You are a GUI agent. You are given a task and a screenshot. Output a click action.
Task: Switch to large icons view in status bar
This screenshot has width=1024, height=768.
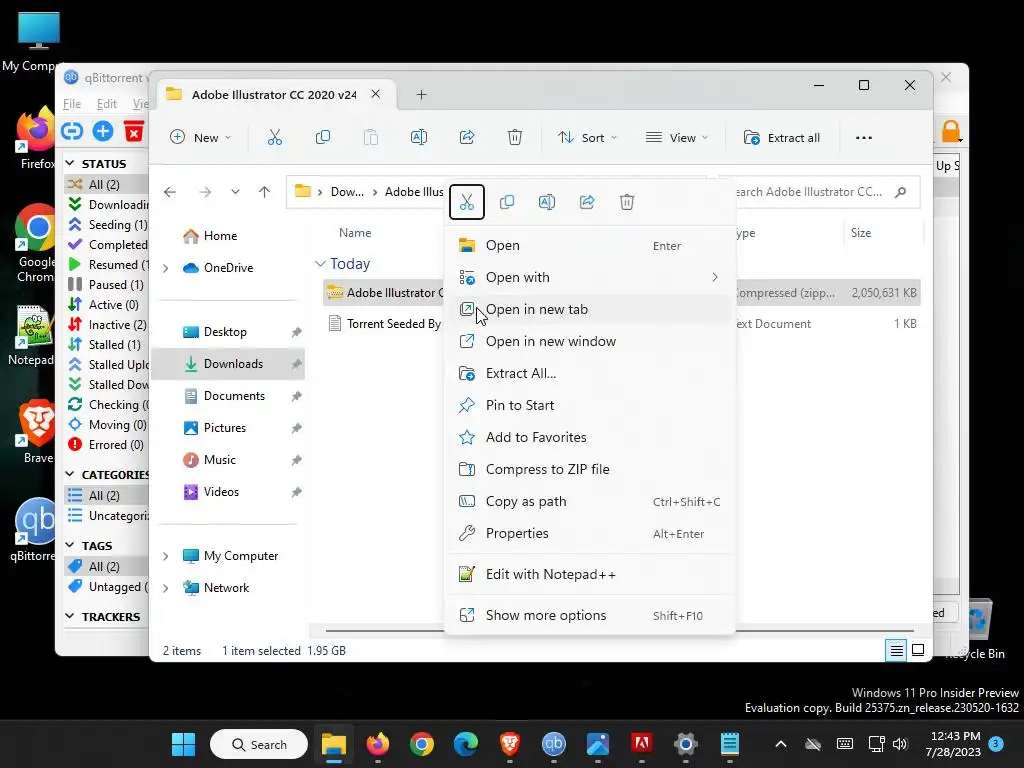coord(918,650)
